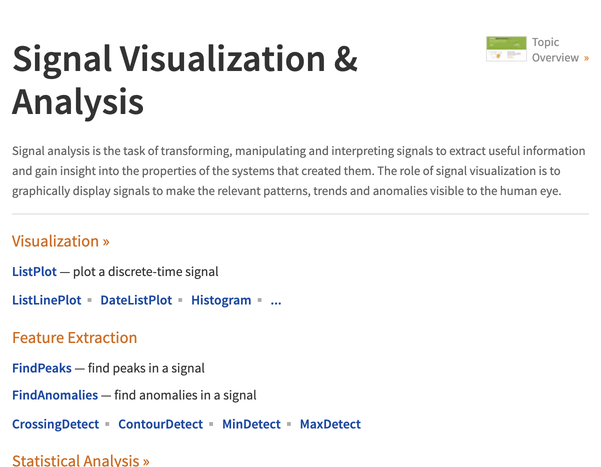Open the MaxDetect function page
This screenshot has height=467, width=601.
330,424
